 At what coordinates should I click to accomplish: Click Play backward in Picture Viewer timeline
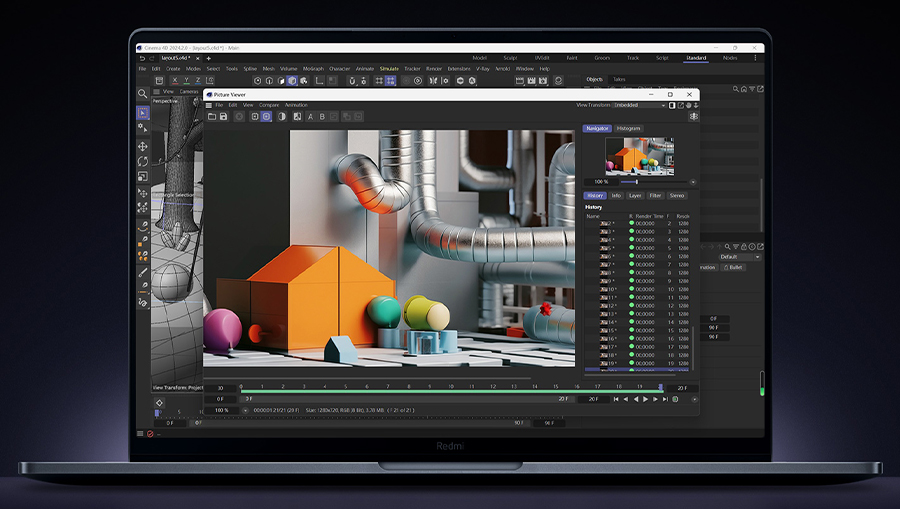pyautogui.click(x=636, y=399)
